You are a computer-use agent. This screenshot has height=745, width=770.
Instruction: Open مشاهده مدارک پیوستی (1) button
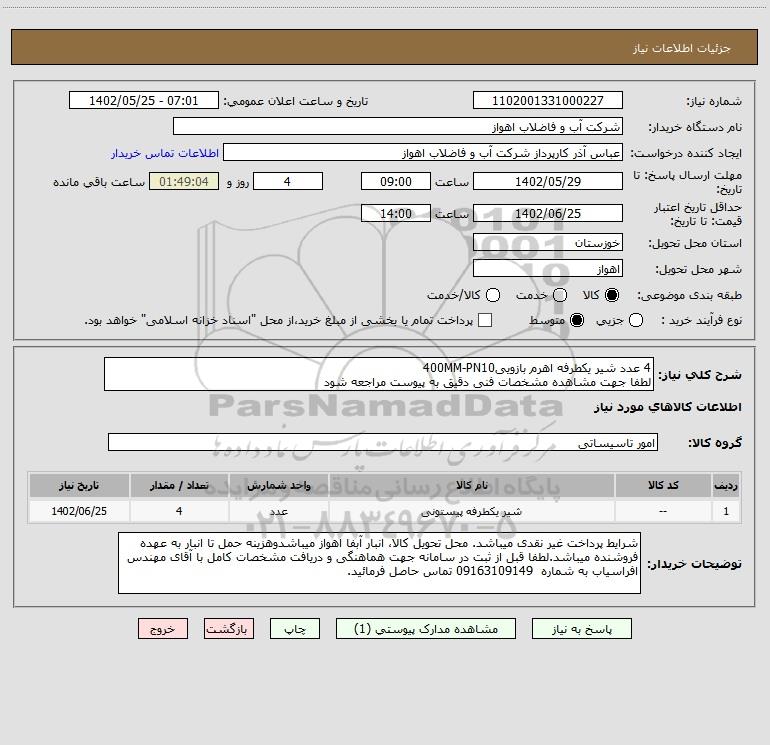tap(426, 629)
